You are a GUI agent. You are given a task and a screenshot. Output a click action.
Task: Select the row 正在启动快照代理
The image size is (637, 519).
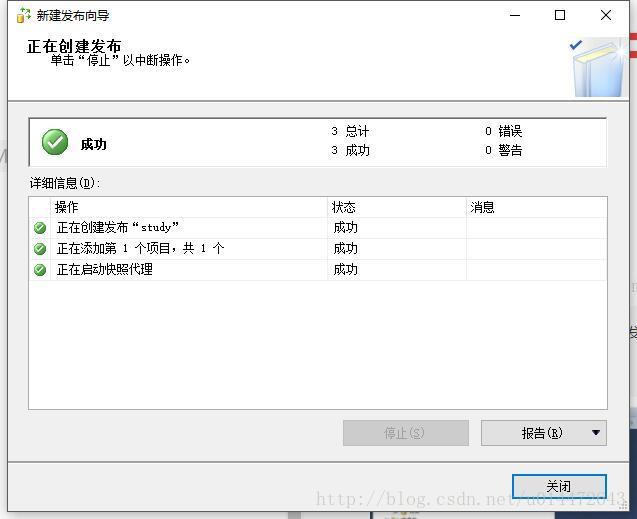pos(318,270)
